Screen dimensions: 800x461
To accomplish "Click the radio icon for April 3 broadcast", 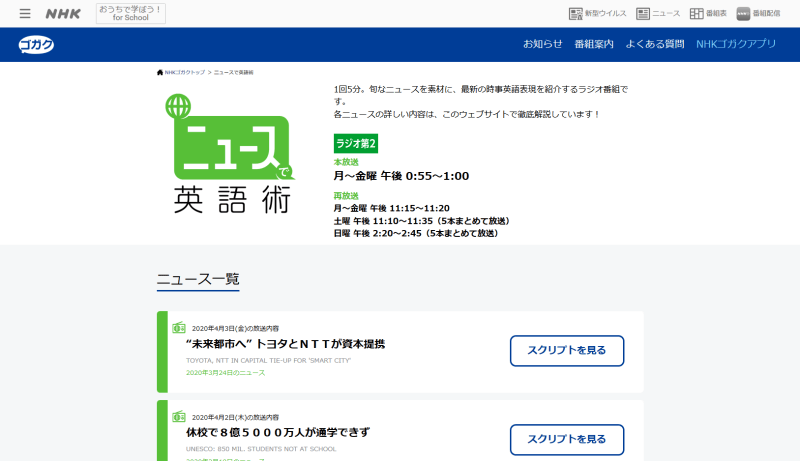I will click(179, 328).
